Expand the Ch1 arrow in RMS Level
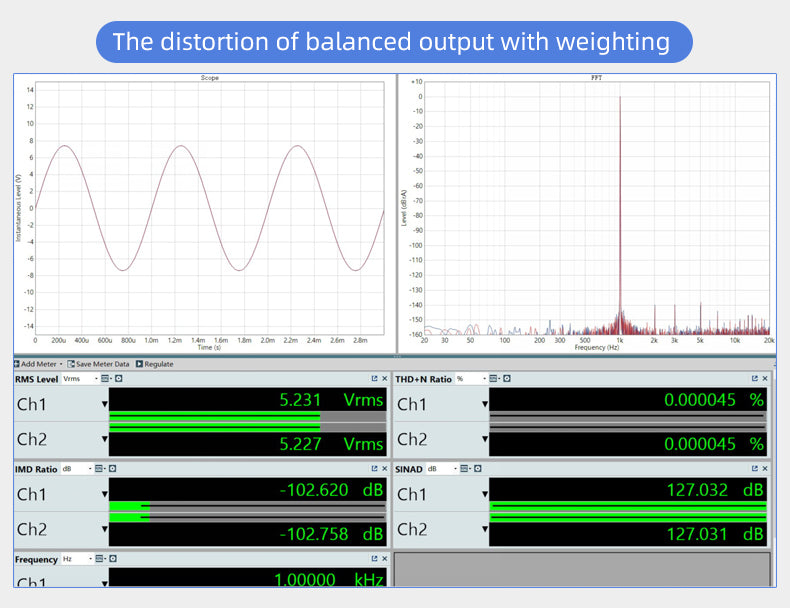 [x=104, y=404]
